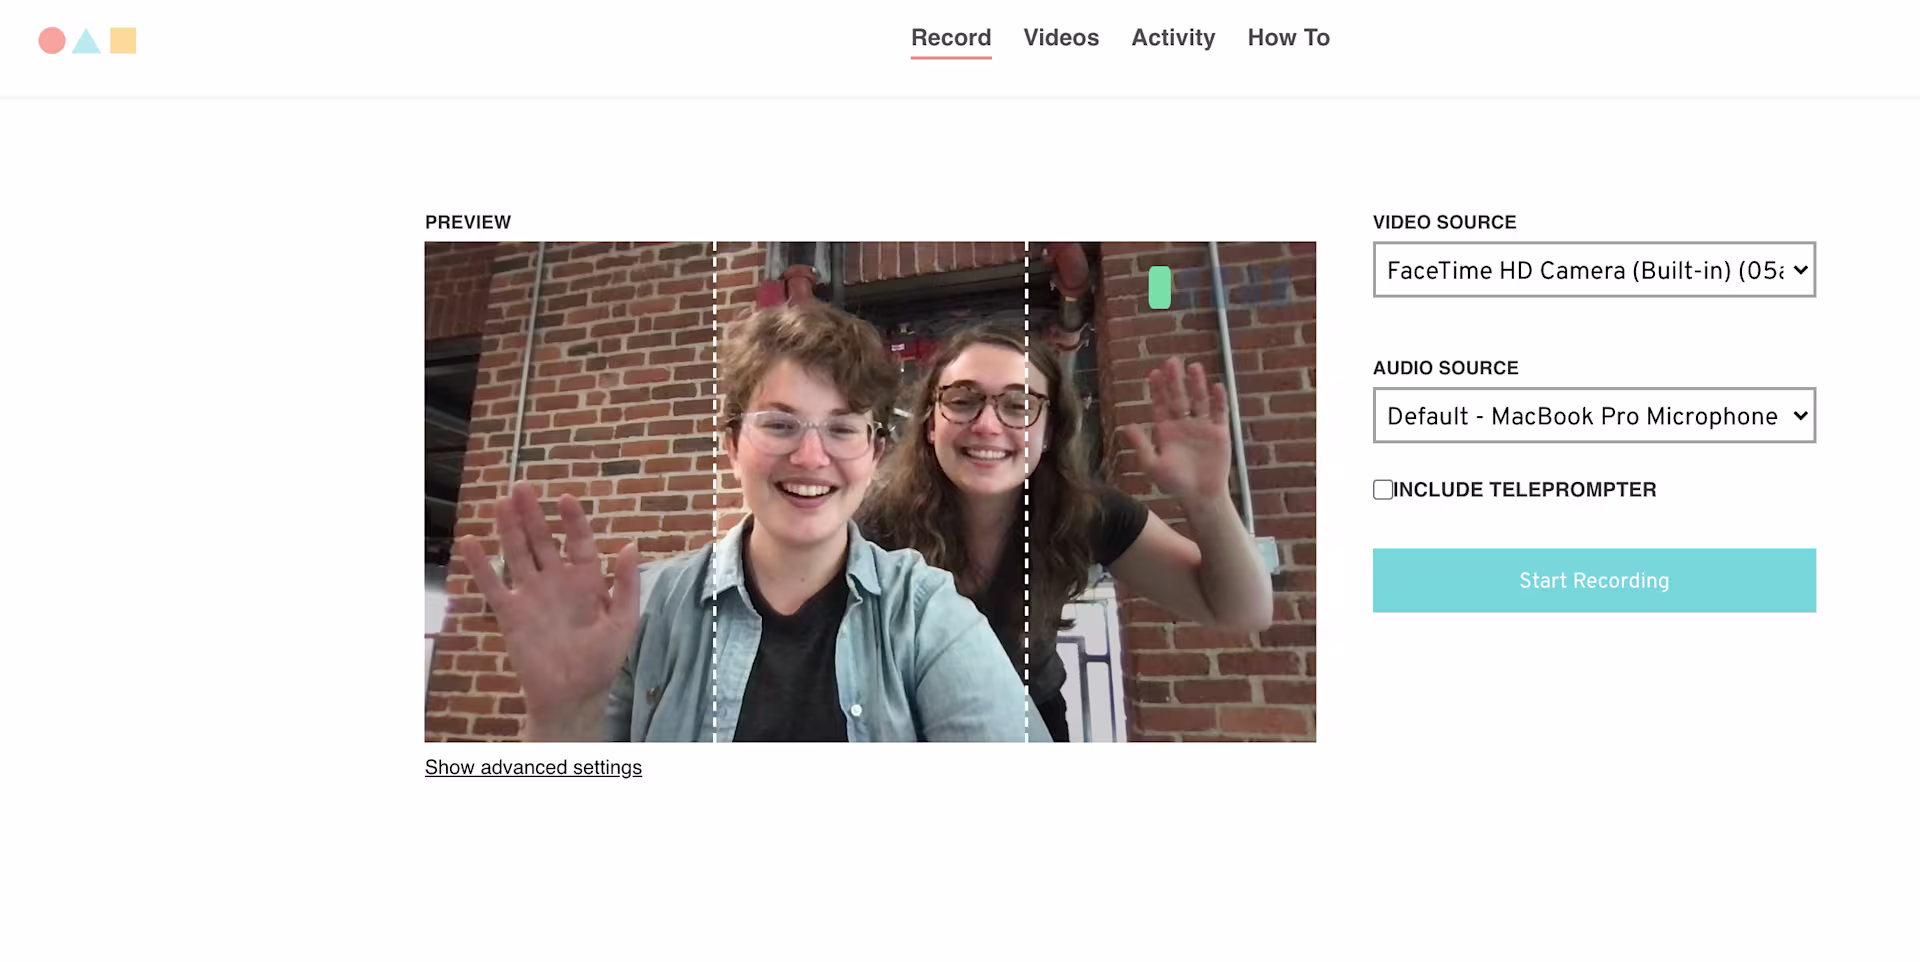Click the colored shapes logo
This screenshot has height=962, width=1920.
coord(87,41)
